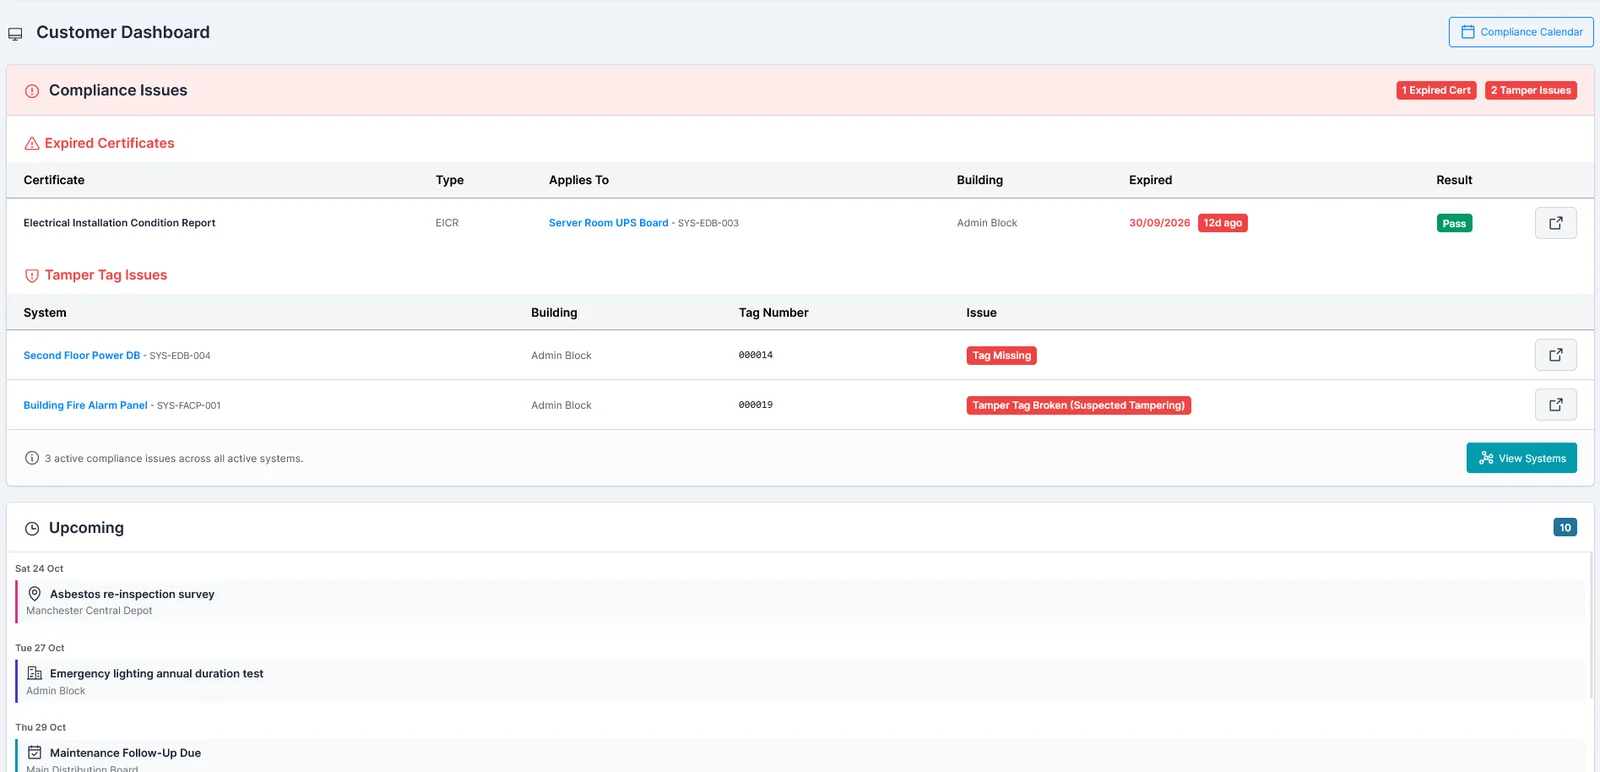Click the Sat 24 Oct date label
Viewport: 1600px width, 772px height.
click(x=39, y=569)
